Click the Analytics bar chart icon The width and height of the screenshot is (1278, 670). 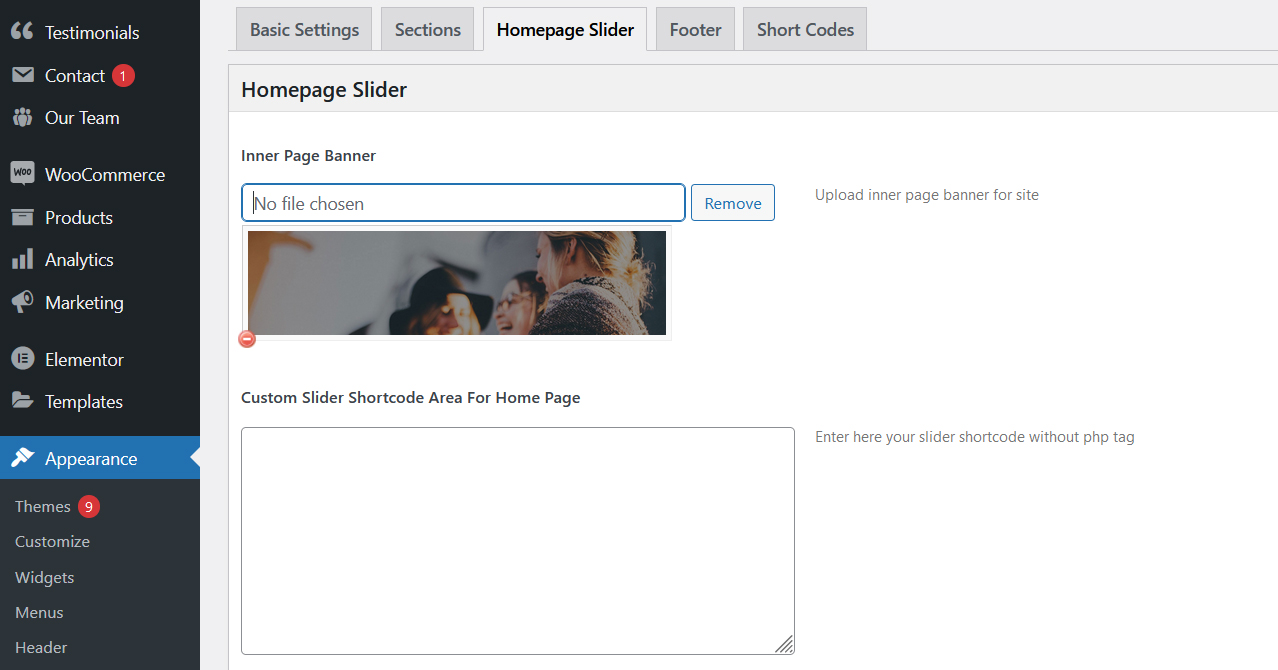tap(22, 259)
